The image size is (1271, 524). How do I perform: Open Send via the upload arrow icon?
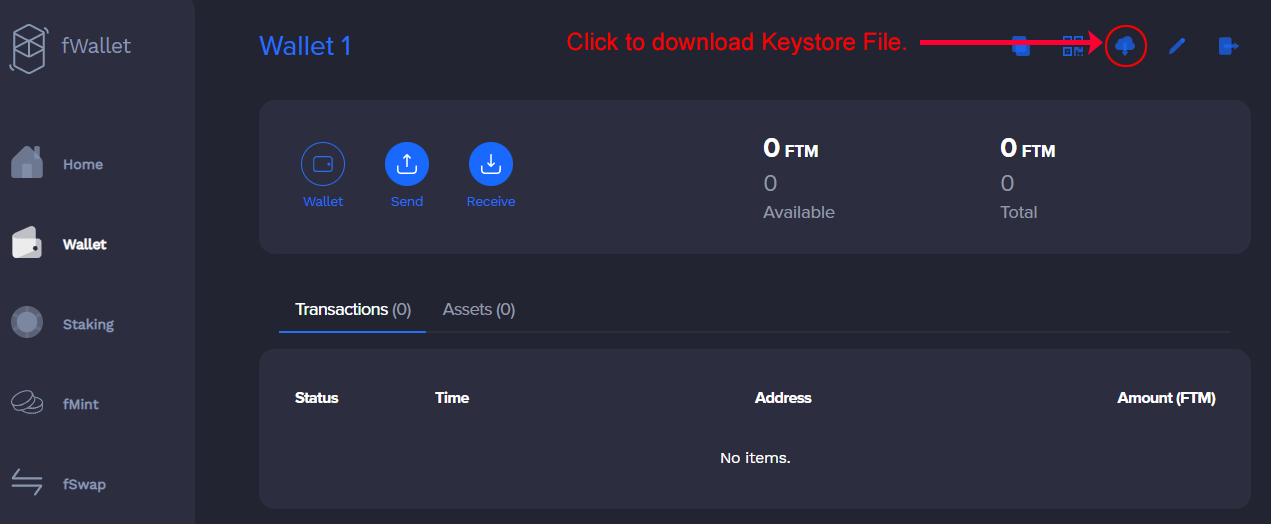(407, 164)
